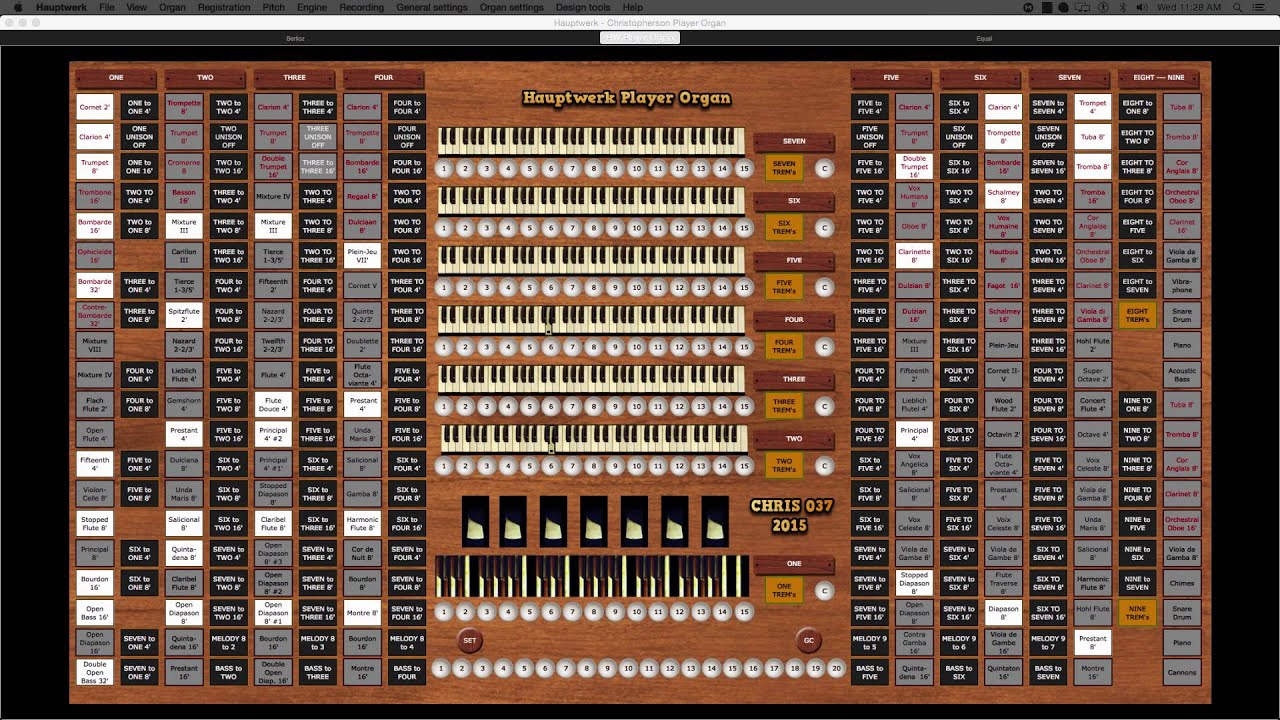
Task: Open the Recording menu
Action: click(361, 7)
